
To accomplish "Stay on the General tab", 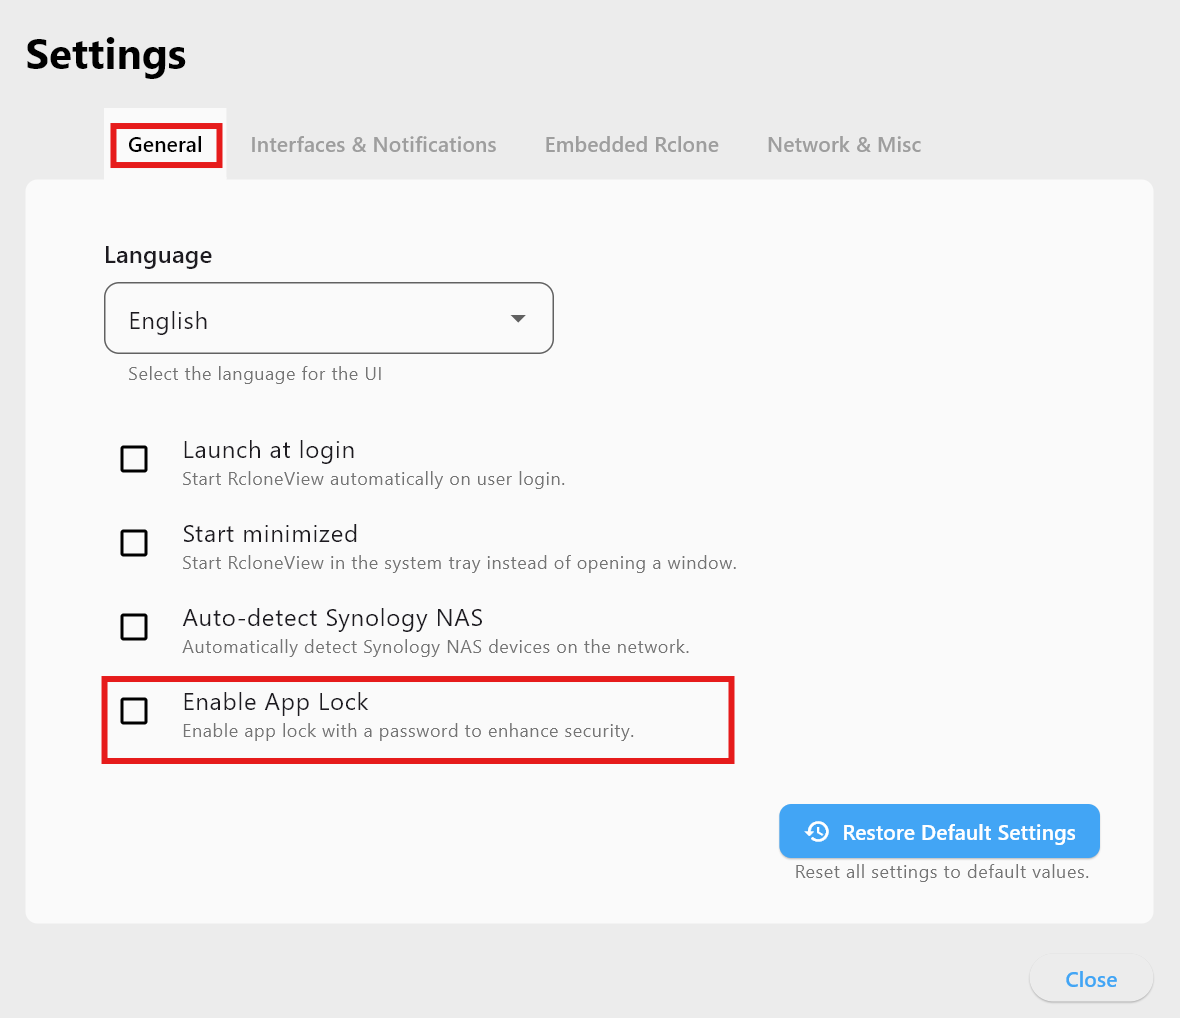I will tap(165, 144).
